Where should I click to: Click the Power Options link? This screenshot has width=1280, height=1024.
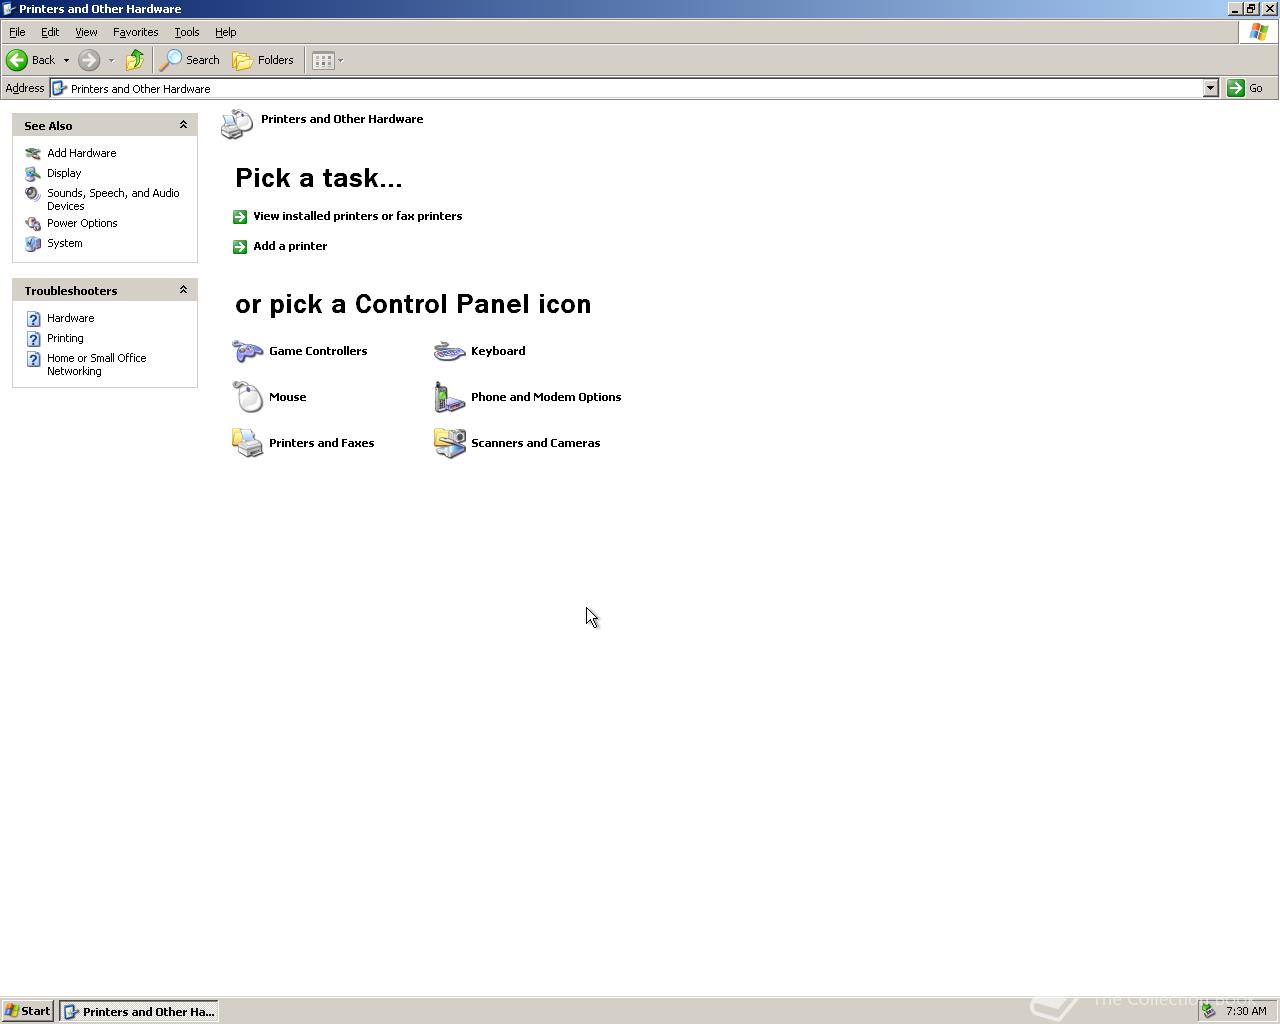82,223
